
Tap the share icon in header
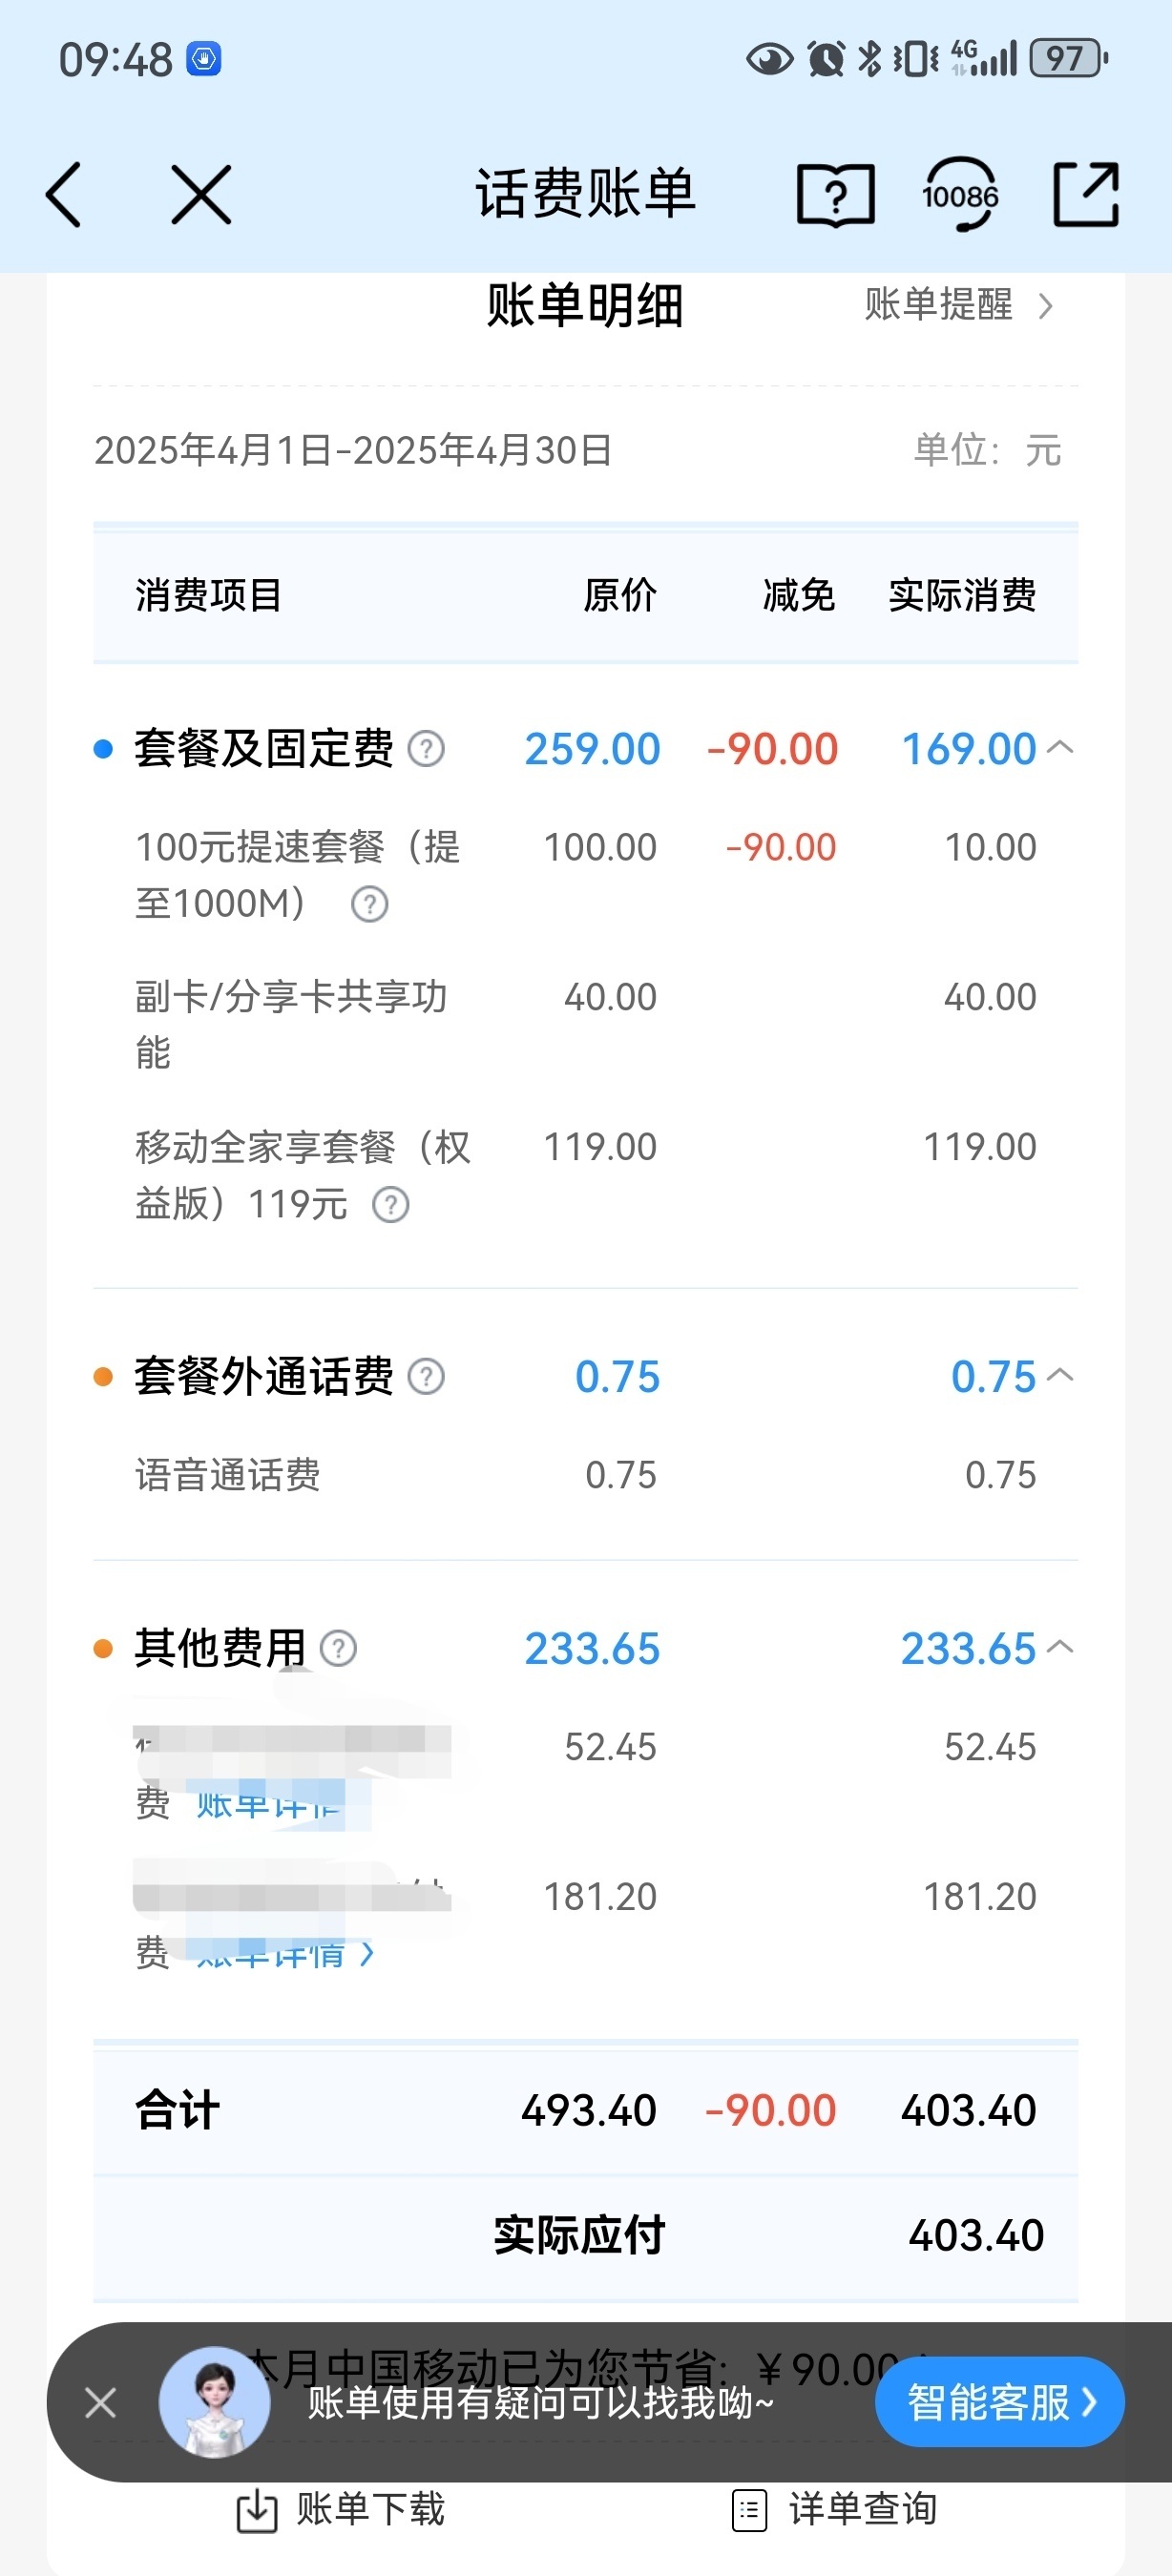pos(1086,195)
